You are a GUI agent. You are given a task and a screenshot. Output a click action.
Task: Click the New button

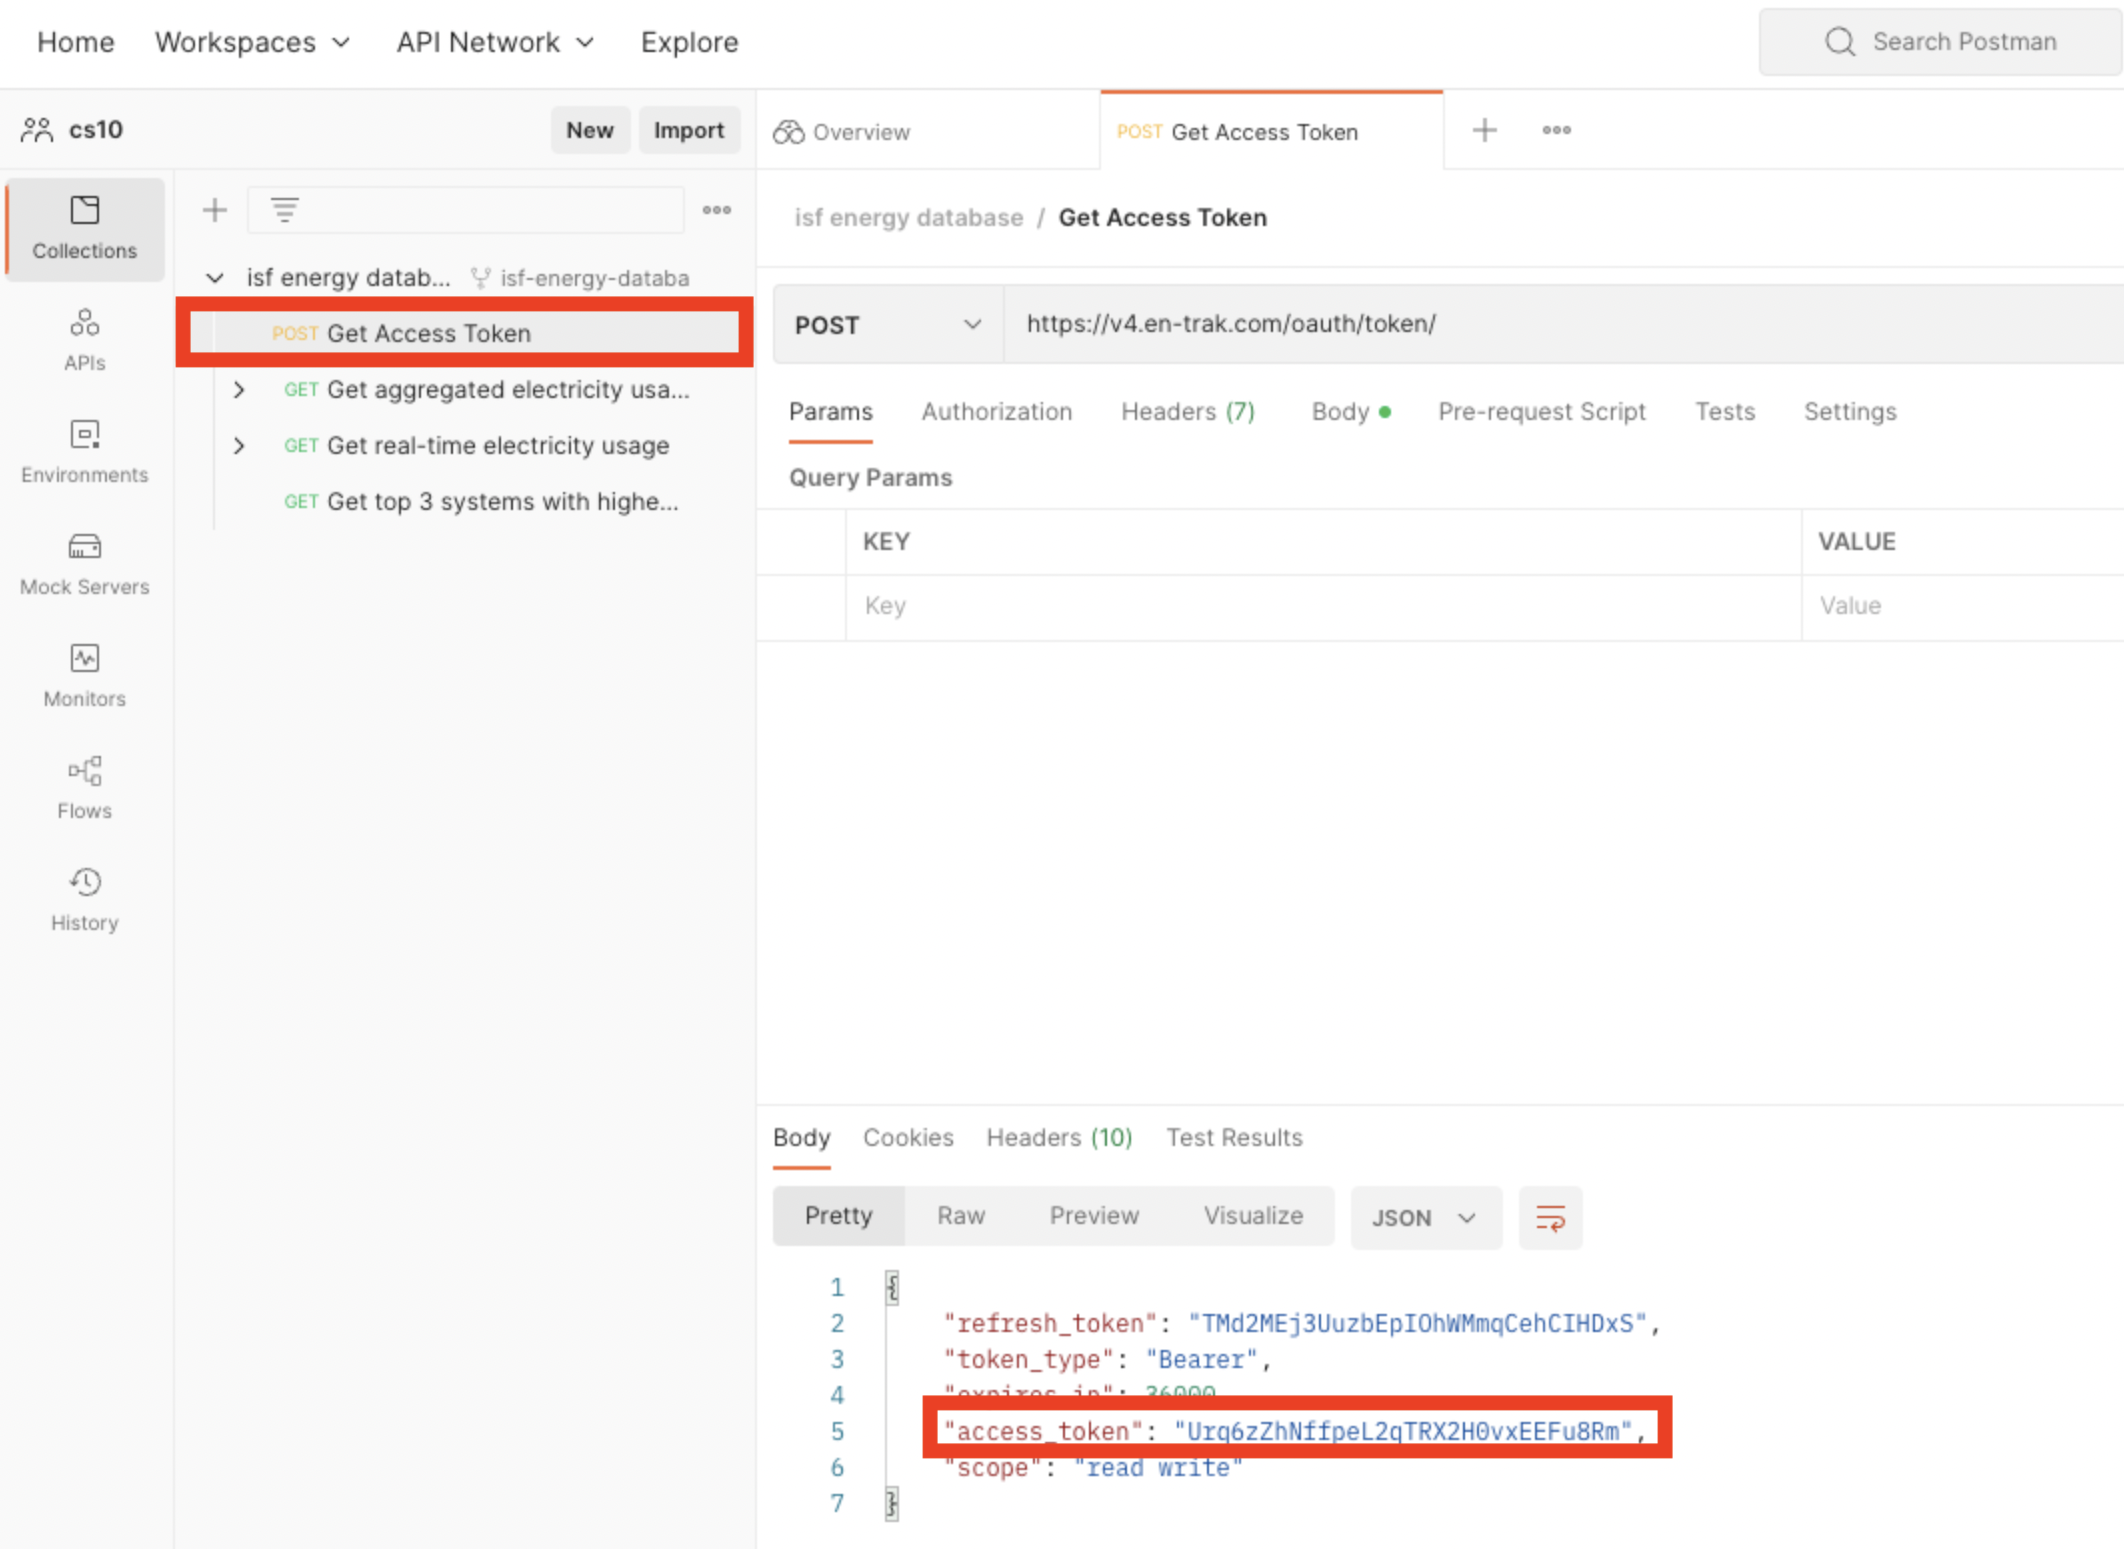click(589, 130)
